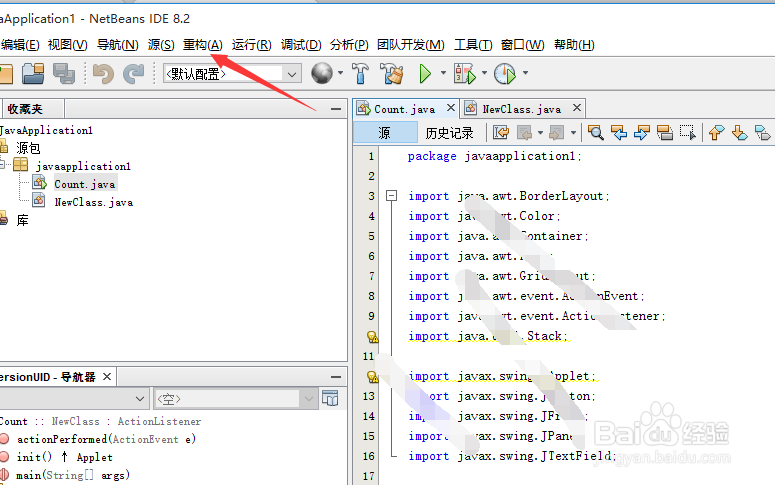
Task: Open dropdown arrow beside Profile button
Action: tap(525, 73)
